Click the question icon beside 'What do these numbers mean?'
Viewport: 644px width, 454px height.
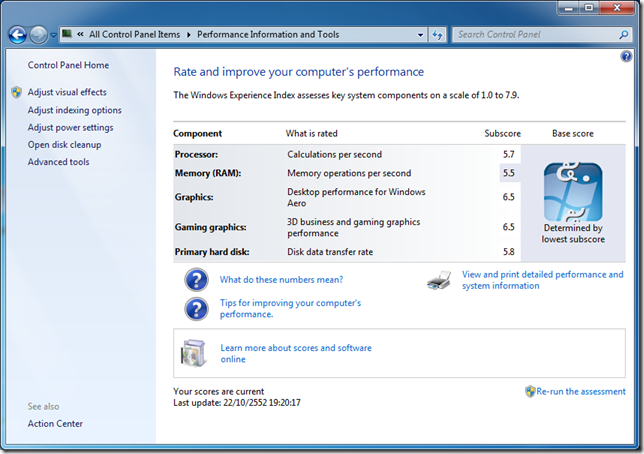pos(195,280)
